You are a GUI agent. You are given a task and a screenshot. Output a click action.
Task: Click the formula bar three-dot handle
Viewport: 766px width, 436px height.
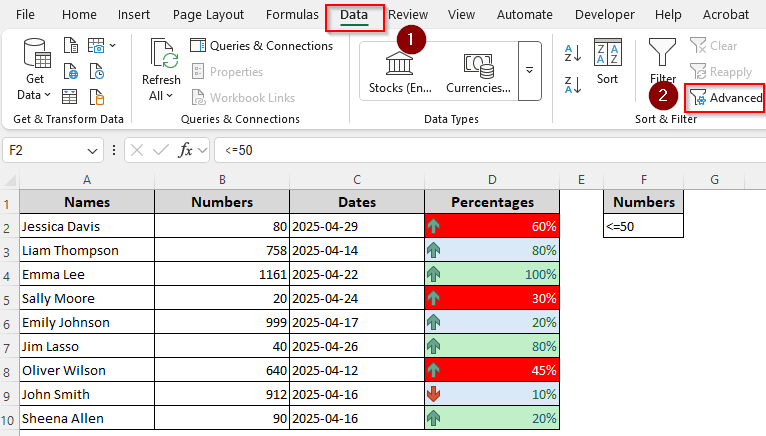coord(114,150)
